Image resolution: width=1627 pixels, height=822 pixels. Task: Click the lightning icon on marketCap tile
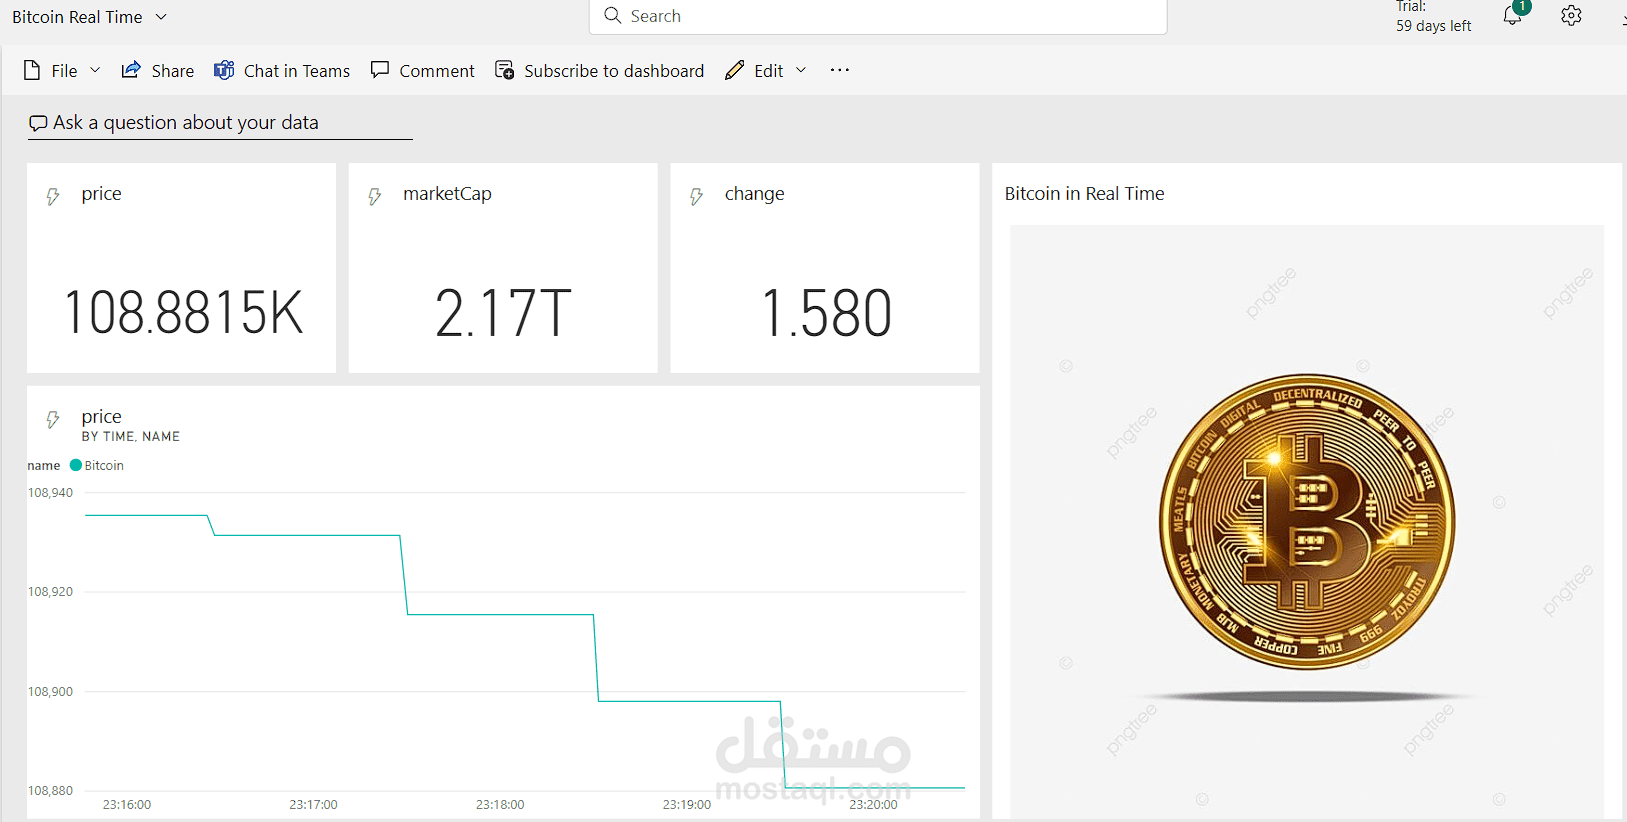[x=375, y=196]
